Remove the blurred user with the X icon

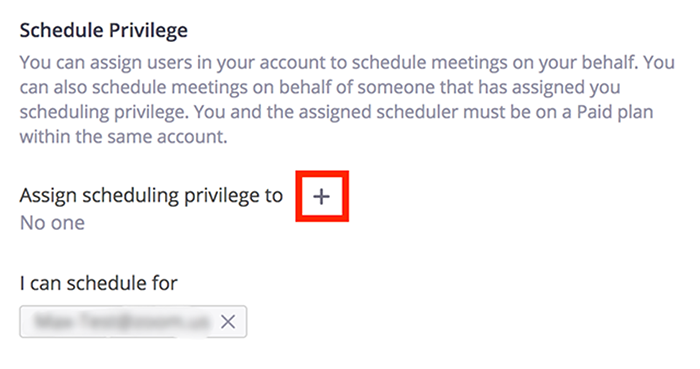tap(228, 321)
